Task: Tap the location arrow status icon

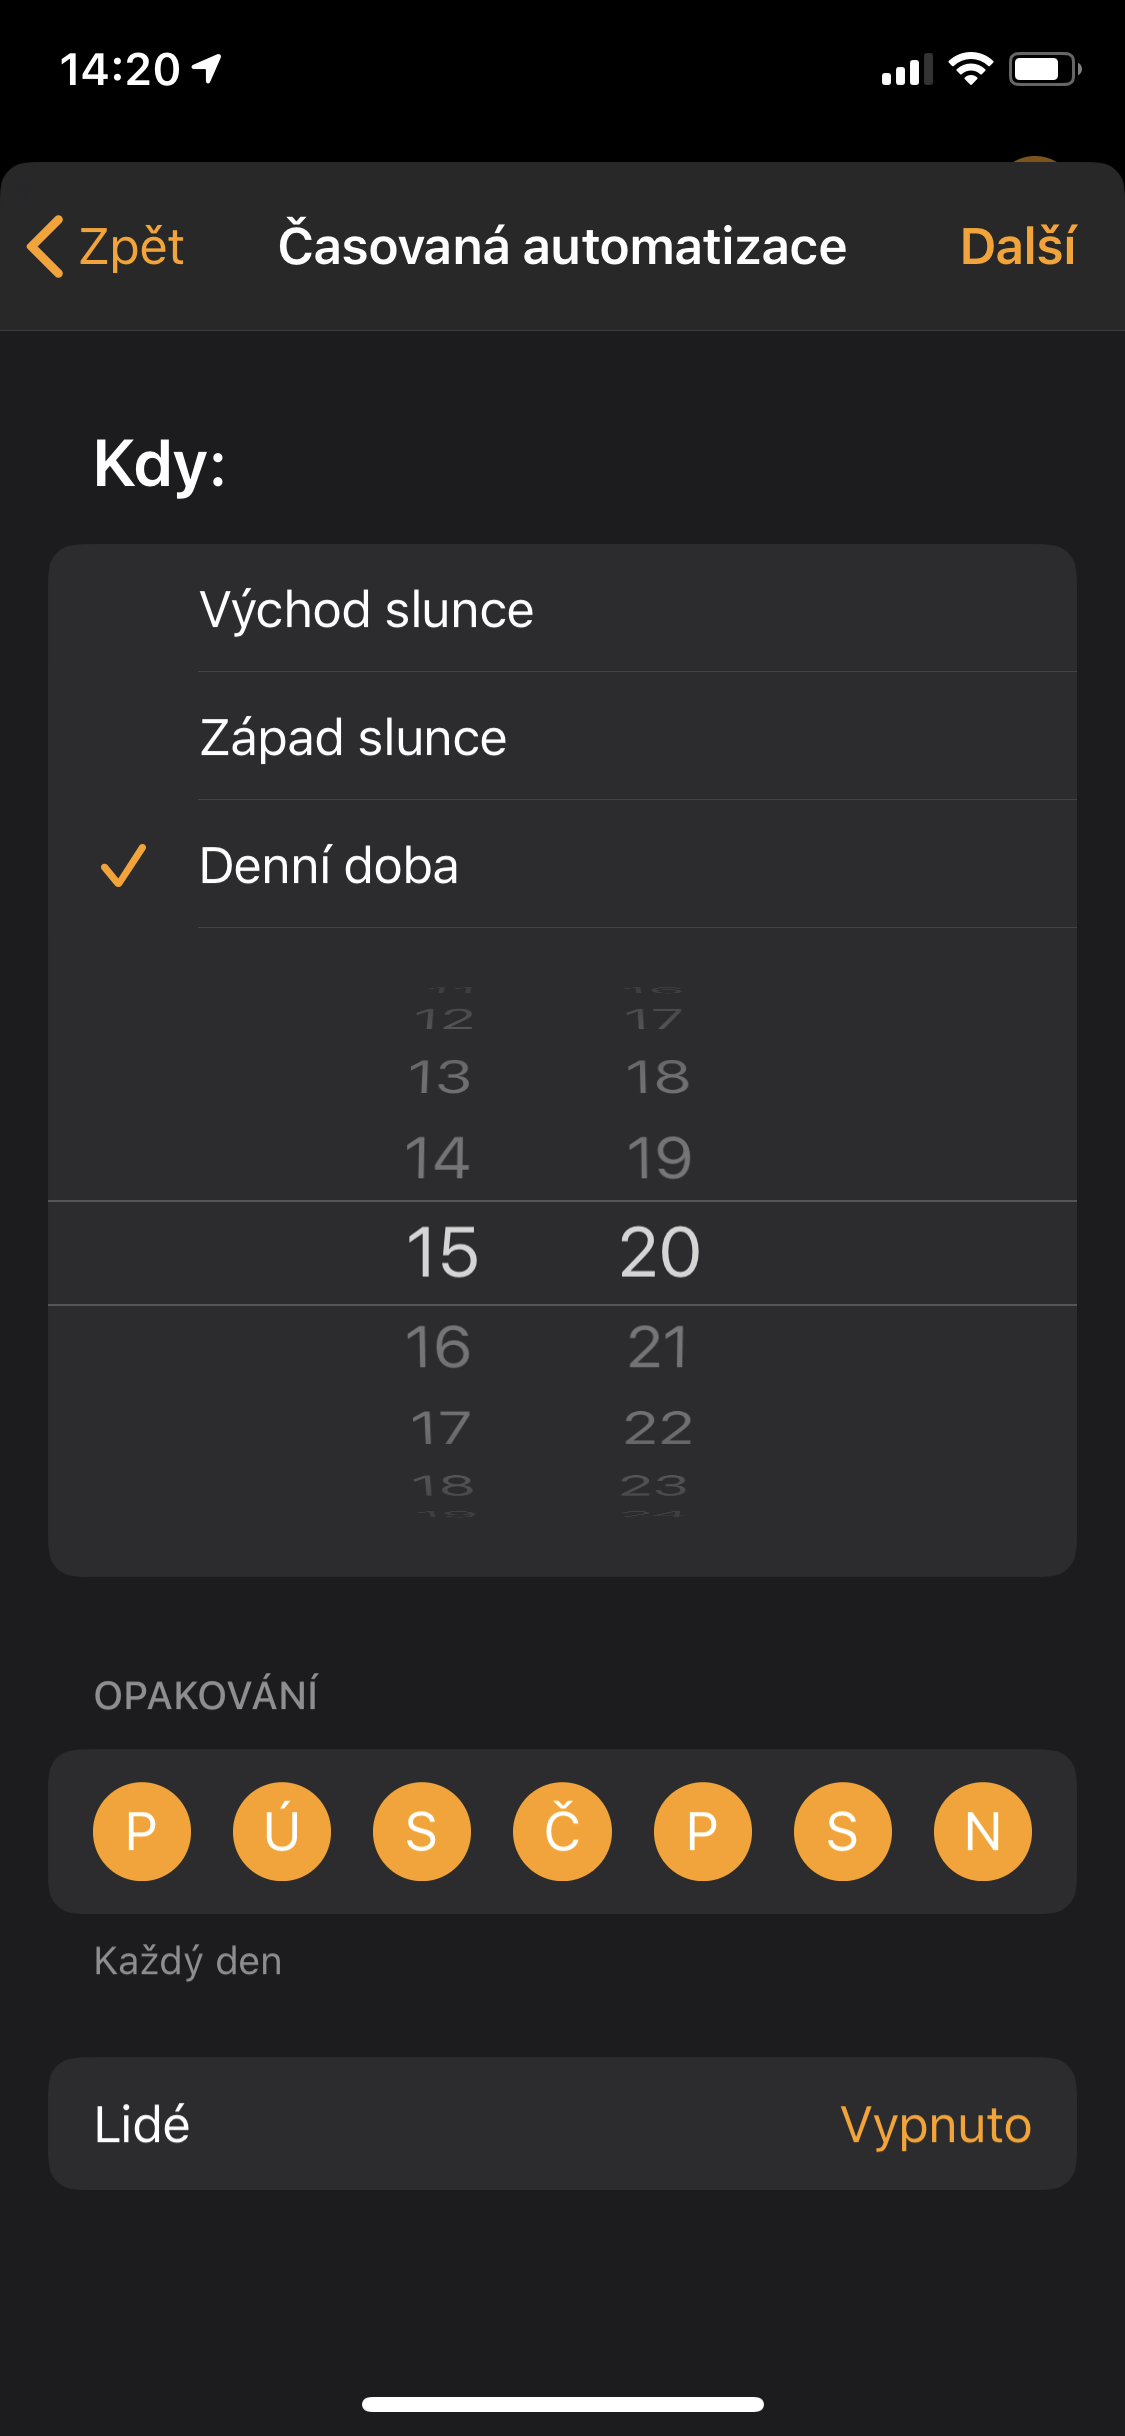Action: pyautogui.click(x=208, y=69)
